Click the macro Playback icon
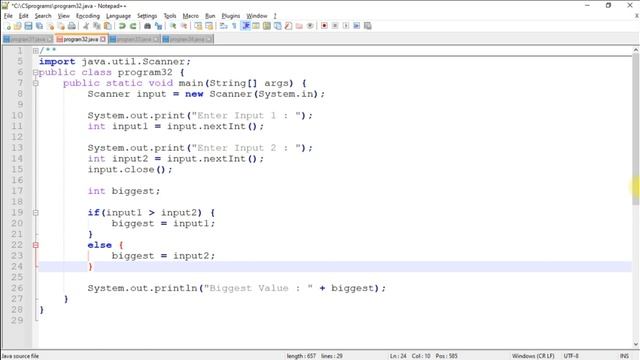 coord(346,26)
